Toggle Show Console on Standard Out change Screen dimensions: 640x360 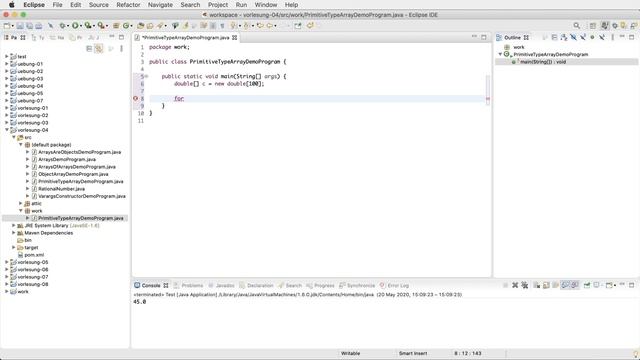point(565,285)
